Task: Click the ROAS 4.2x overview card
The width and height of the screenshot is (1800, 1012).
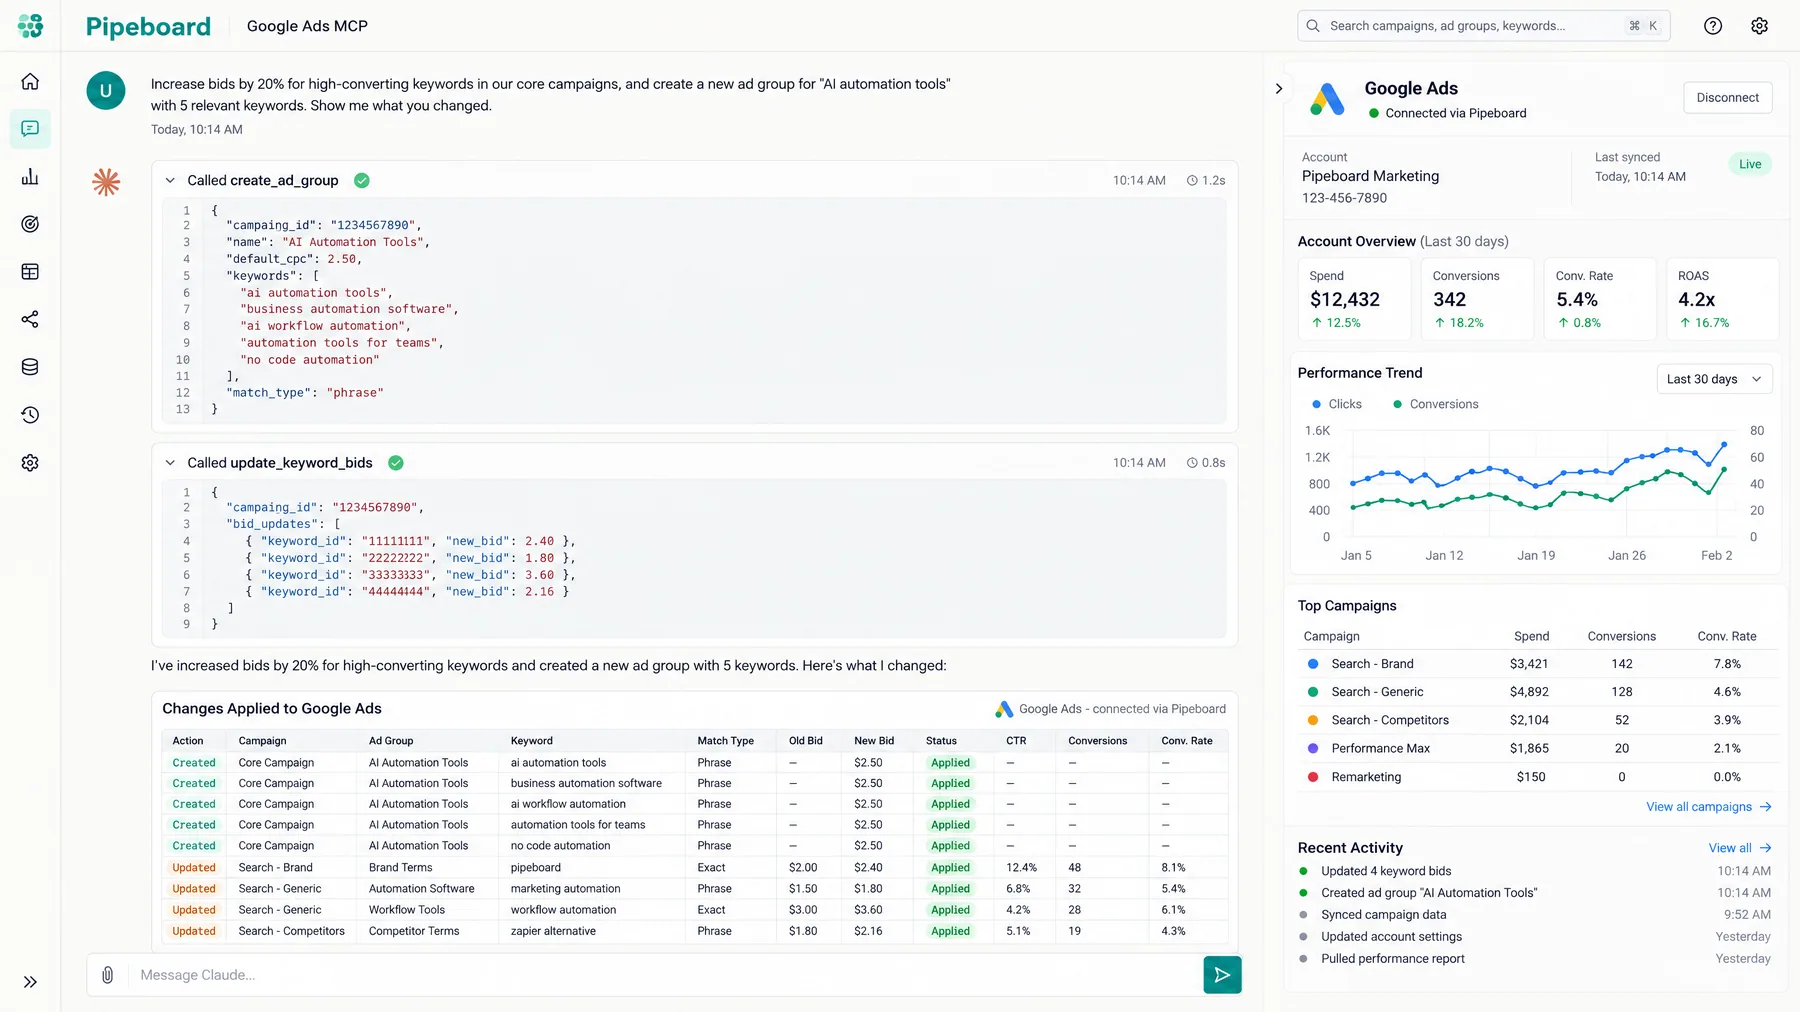Action: [x=1721, y=299]
